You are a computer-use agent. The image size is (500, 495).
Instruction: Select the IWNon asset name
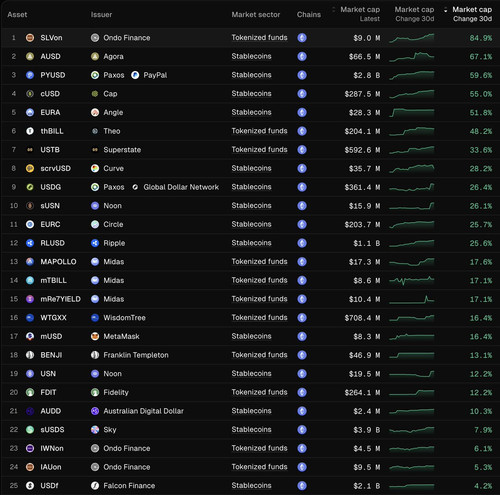click(52, 448)
